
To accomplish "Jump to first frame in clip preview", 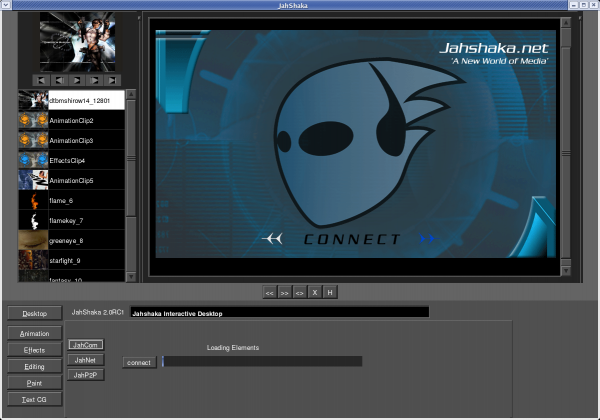I will (x=41, y=79).
